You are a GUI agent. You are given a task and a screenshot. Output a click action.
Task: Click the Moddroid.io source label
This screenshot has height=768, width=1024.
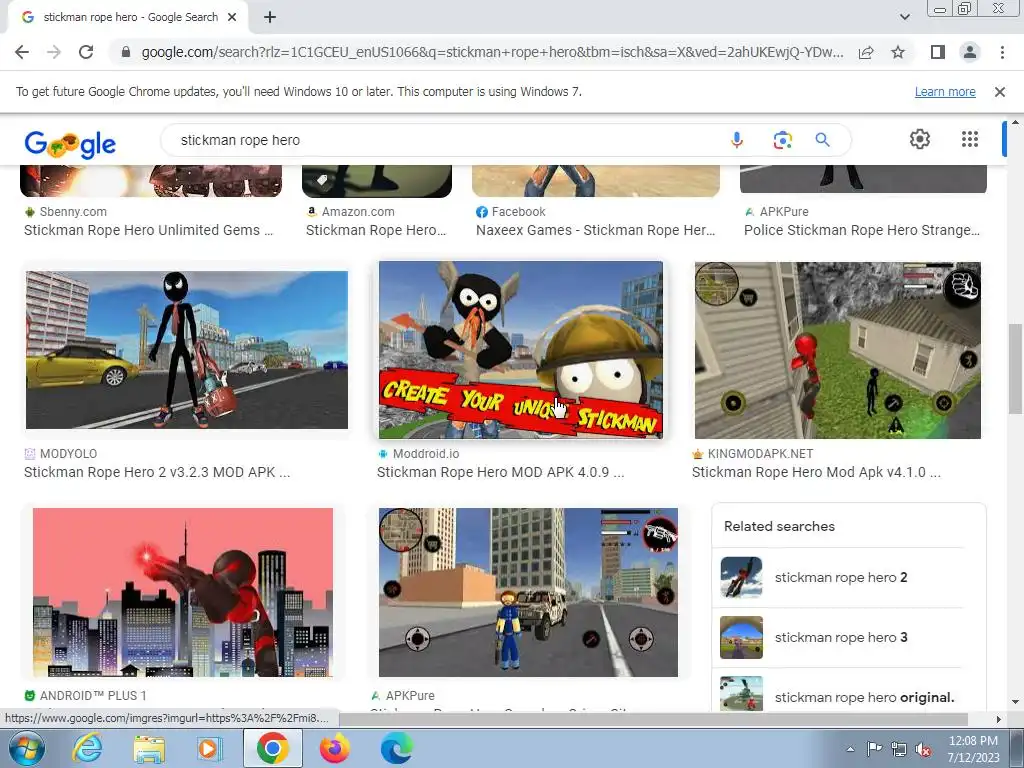(x=426, y=454)
